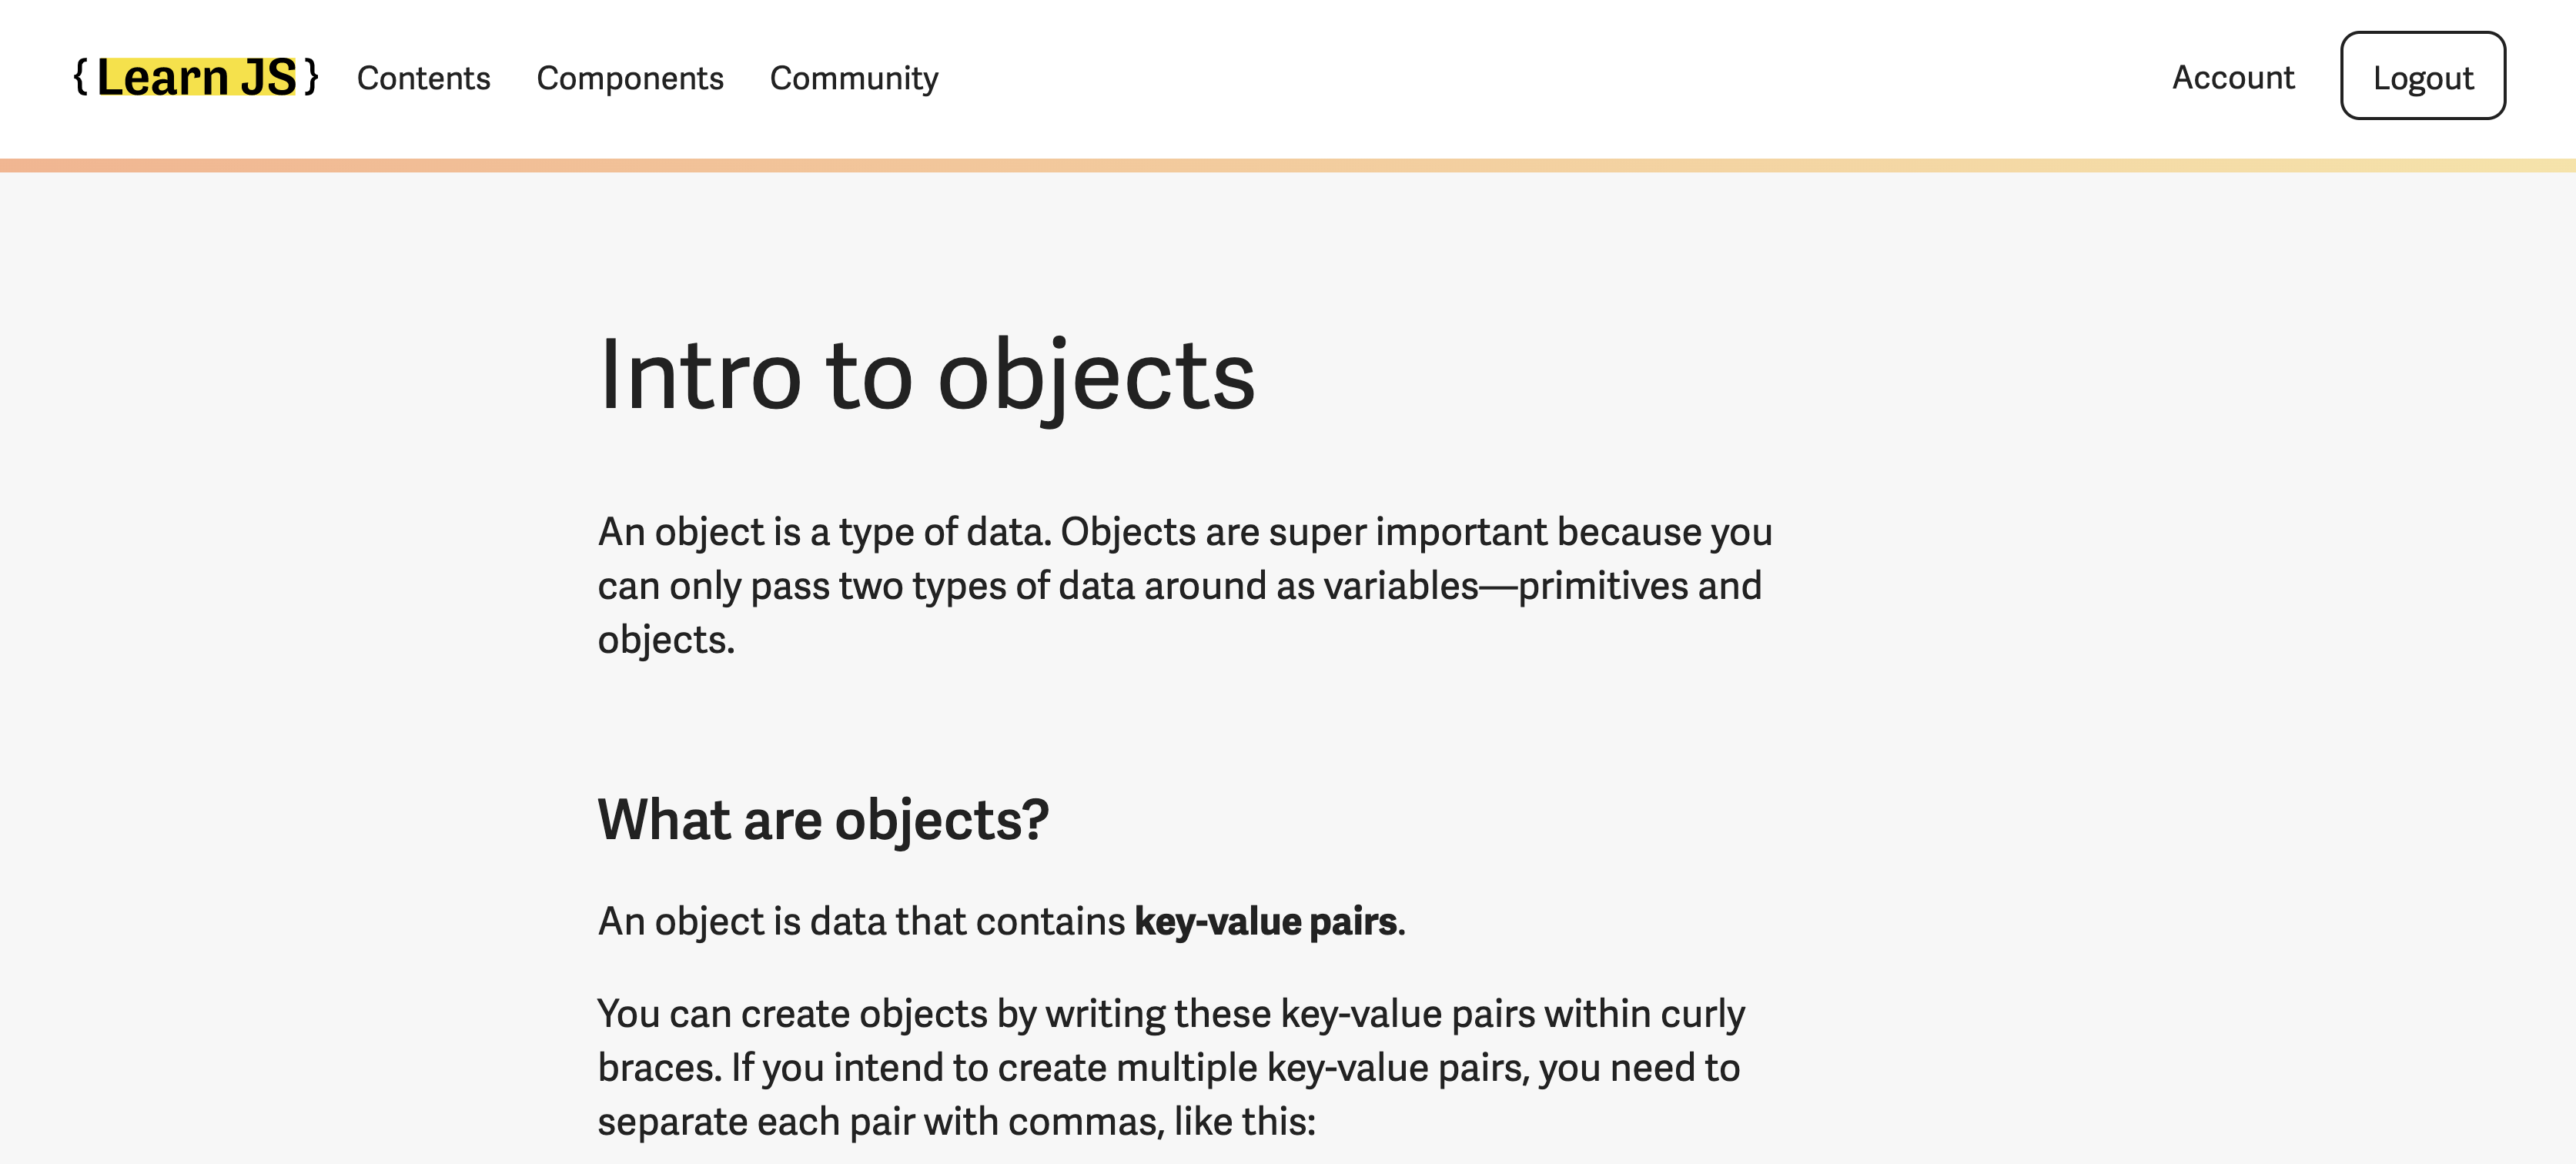Visit the Community section
Viewport: 2576px width, 1164px height.
[853, 78]
